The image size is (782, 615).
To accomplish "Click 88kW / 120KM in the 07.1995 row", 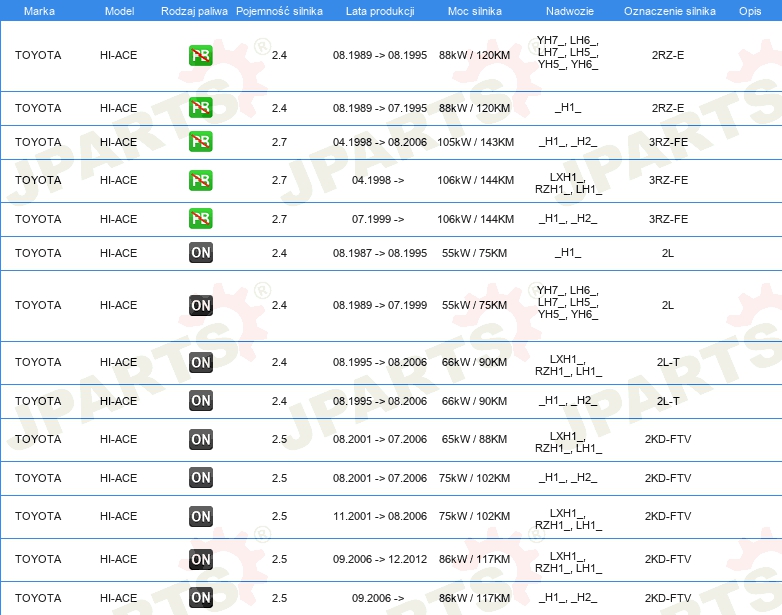I will coord(474,108).
